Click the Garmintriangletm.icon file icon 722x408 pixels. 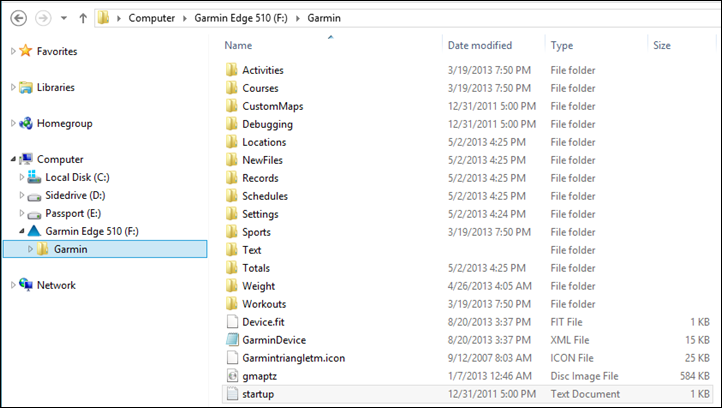tap(232, 357)
